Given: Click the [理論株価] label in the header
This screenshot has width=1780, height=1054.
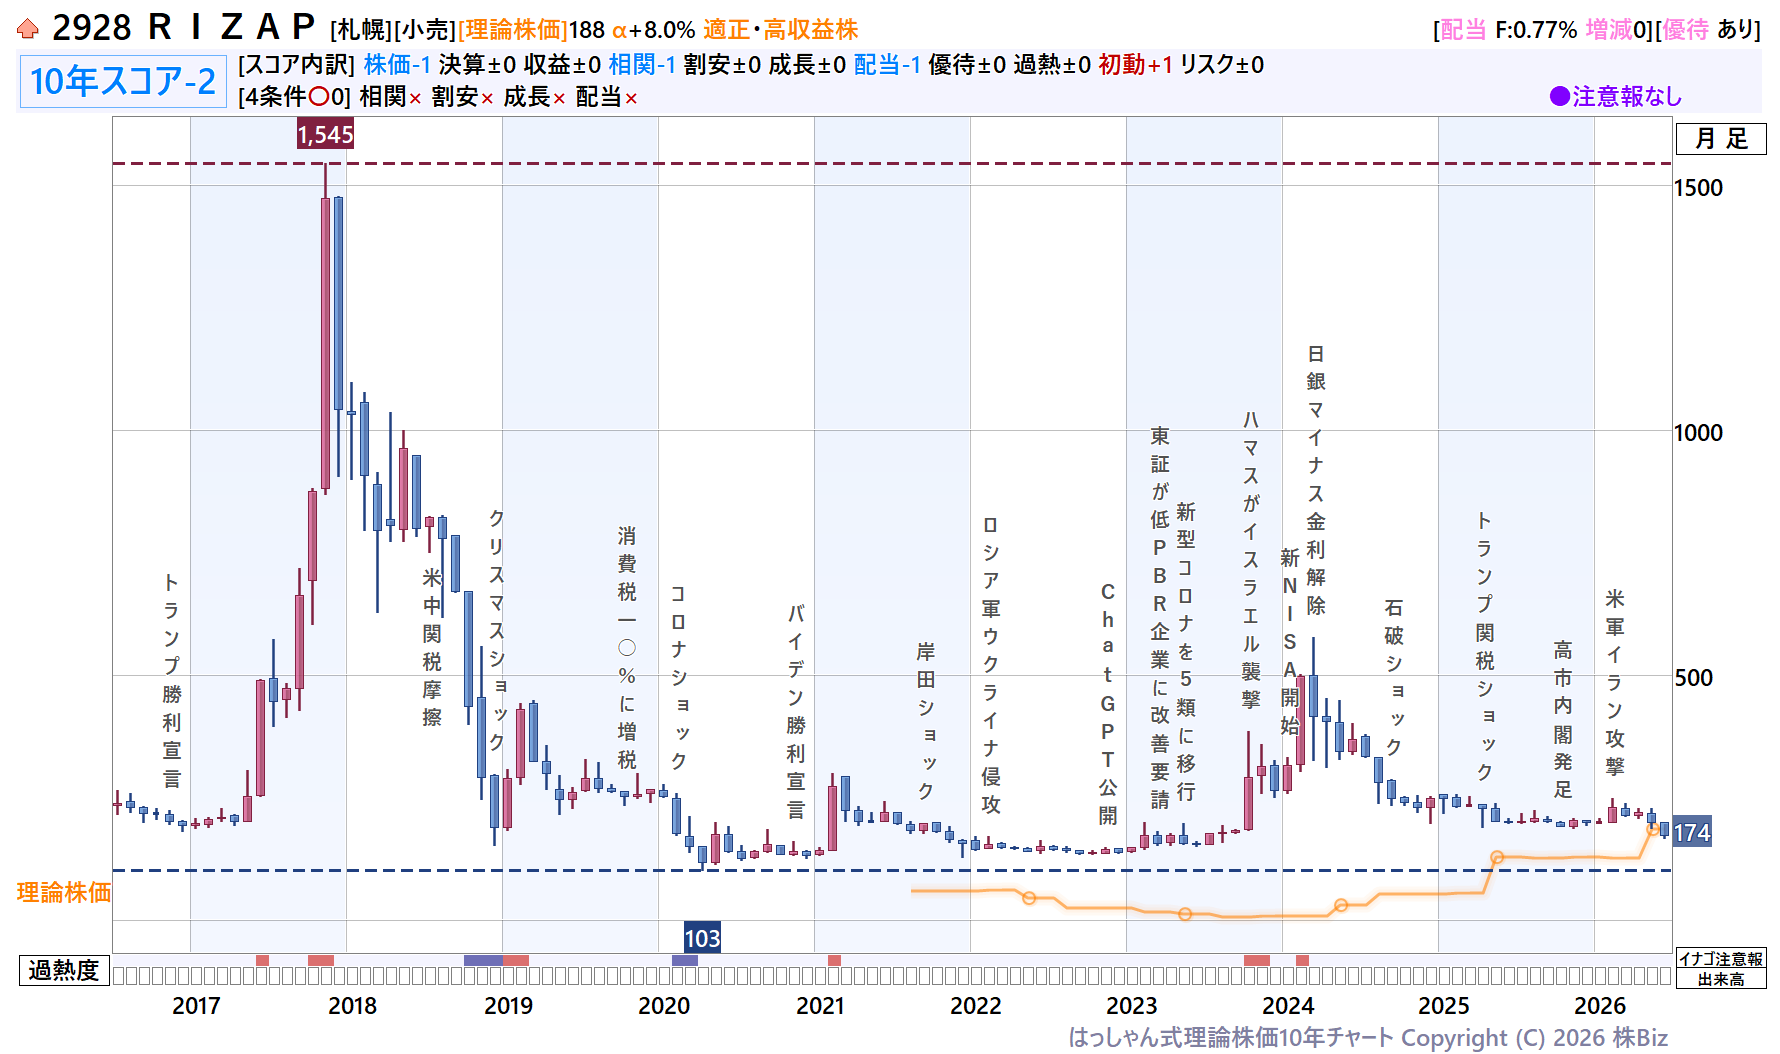Looking at the screenshot, I should 513,30.
